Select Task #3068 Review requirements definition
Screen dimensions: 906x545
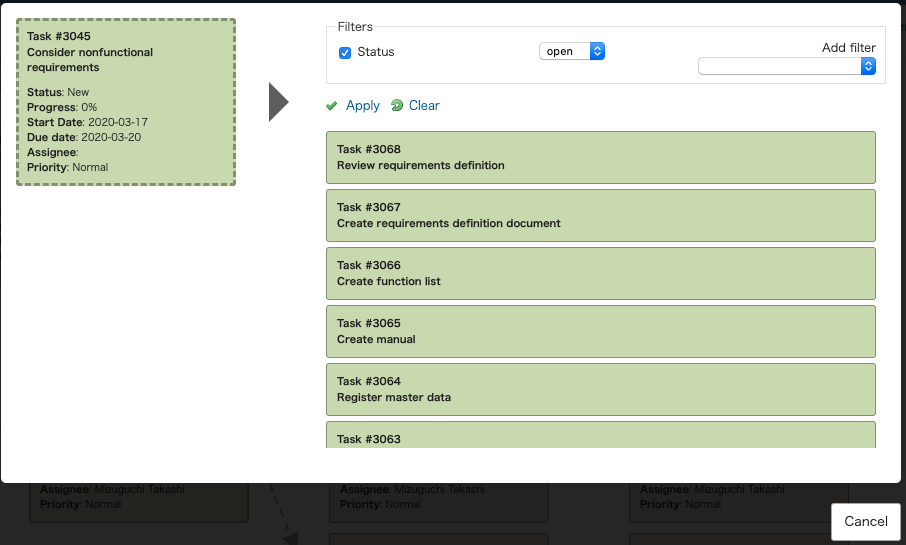pos(601,157)
